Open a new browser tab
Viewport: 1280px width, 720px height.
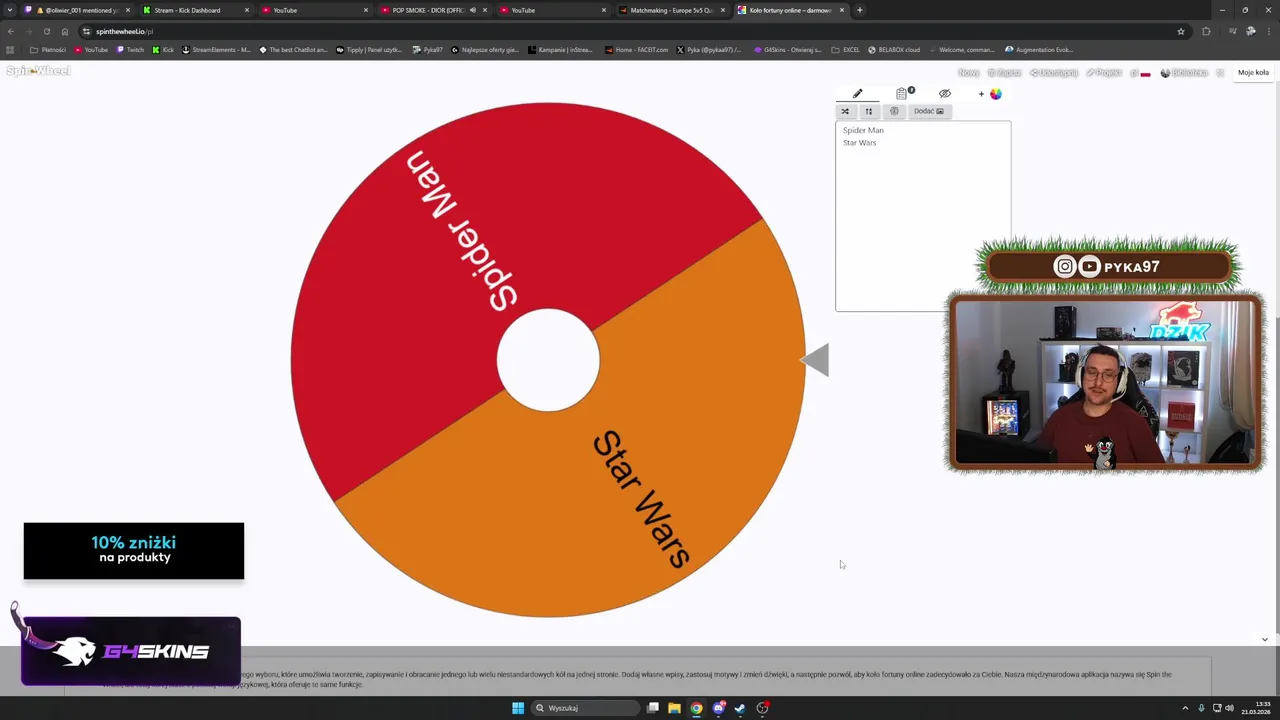(859, 10)
